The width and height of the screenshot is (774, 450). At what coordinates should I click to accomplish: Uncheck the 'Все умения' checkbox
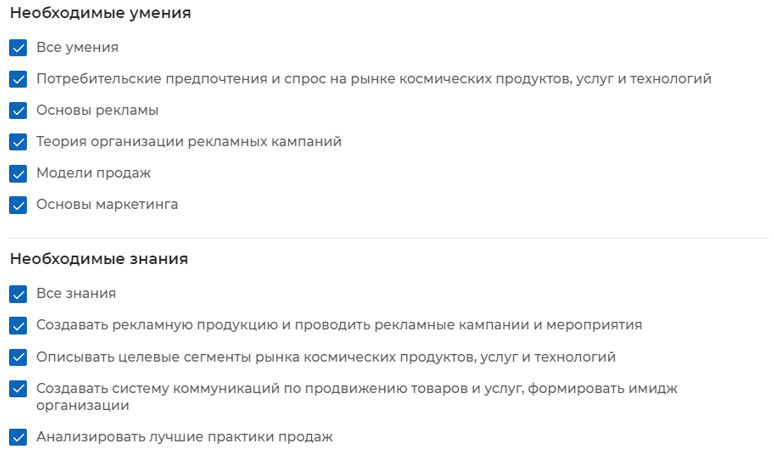(18, 47)
